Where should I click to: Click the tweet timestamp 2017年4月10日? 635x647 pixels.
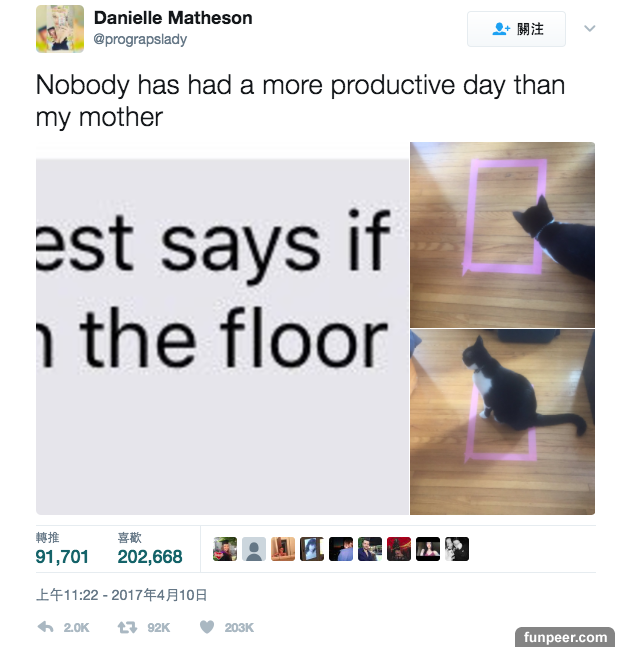[121, 595]
